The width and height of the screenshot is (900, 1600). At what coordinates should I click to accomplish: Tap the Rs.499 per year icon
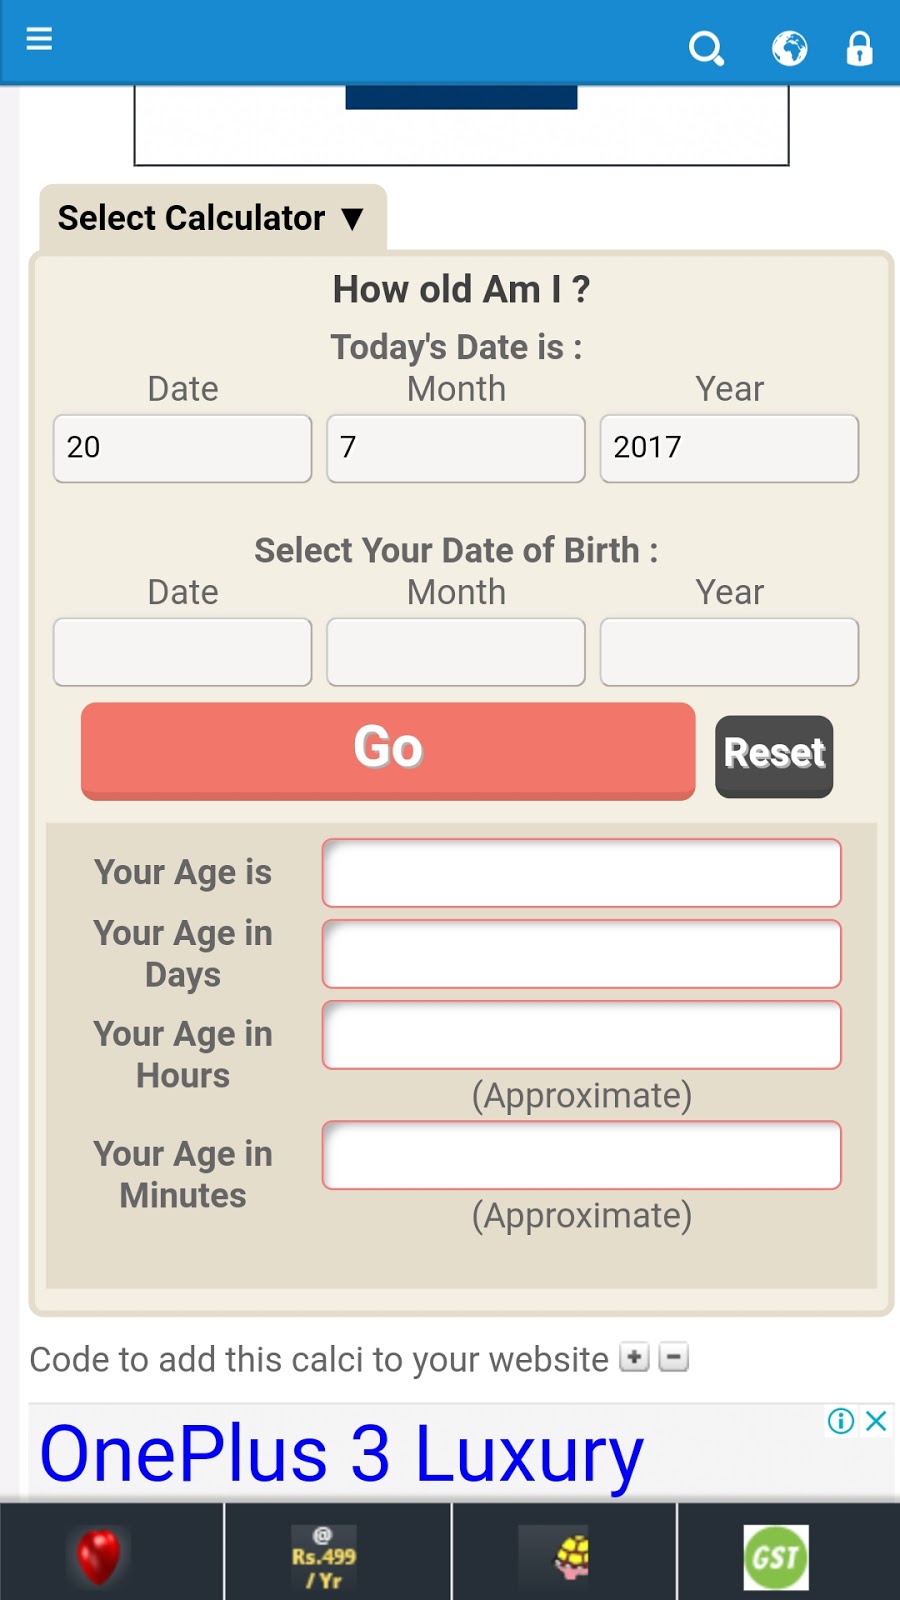[x=324, y=1557]
